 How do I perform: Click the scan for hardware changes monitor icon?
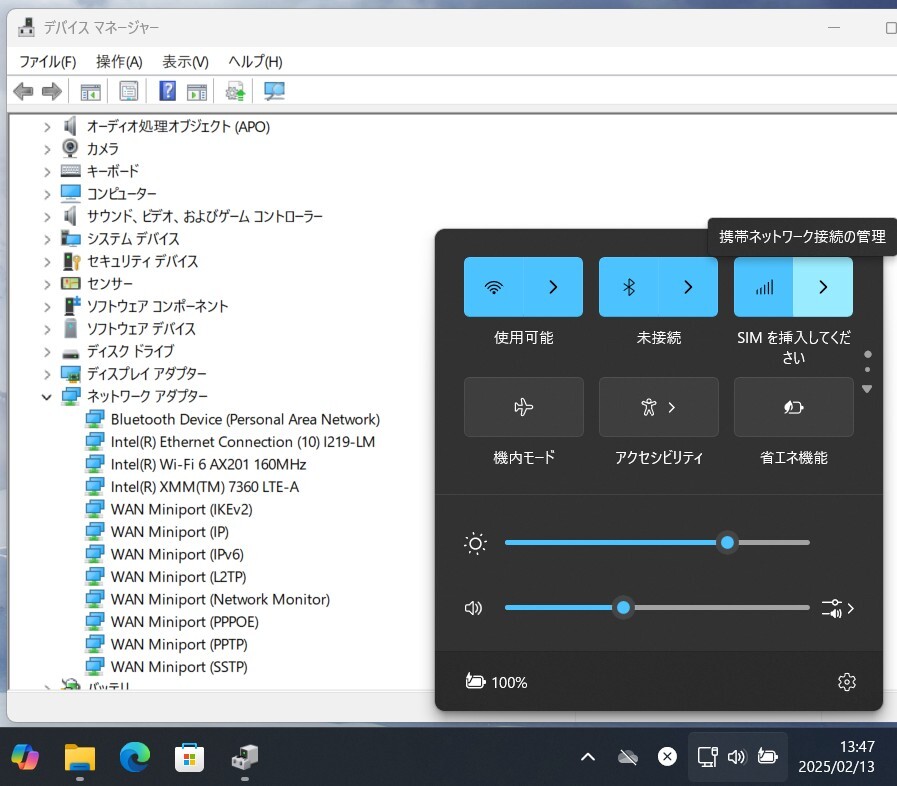pos(274,92)
